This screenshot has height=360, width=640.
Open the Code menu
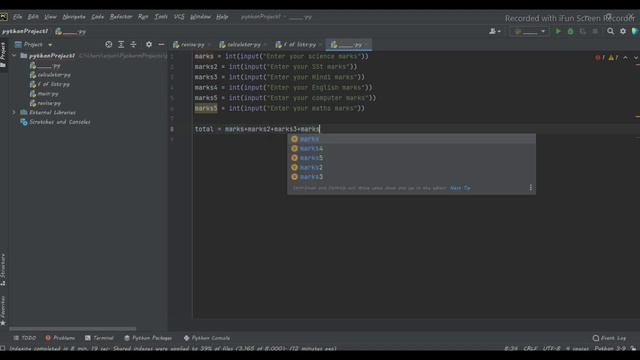tap(97, 17)
